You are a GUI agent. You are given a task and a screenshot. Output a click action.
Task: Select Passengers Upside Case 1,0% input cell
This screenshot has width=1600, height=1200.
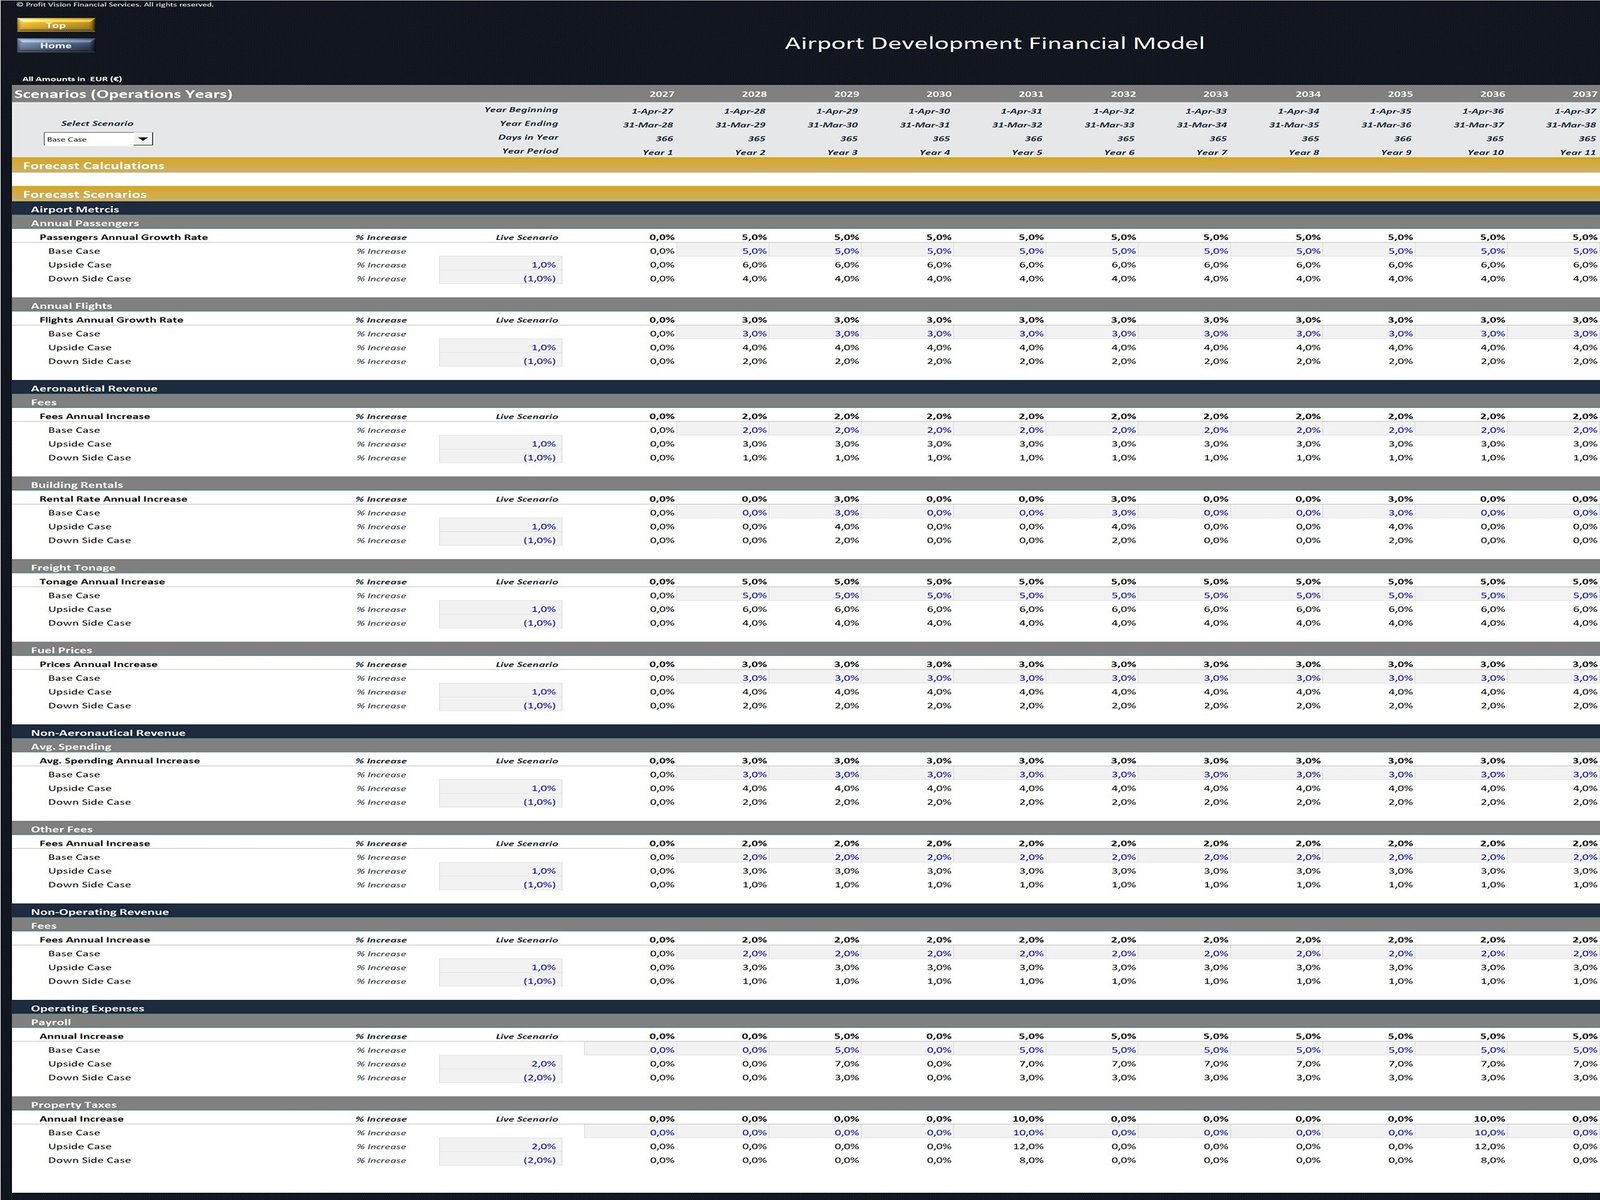click(x=501, y=265)
